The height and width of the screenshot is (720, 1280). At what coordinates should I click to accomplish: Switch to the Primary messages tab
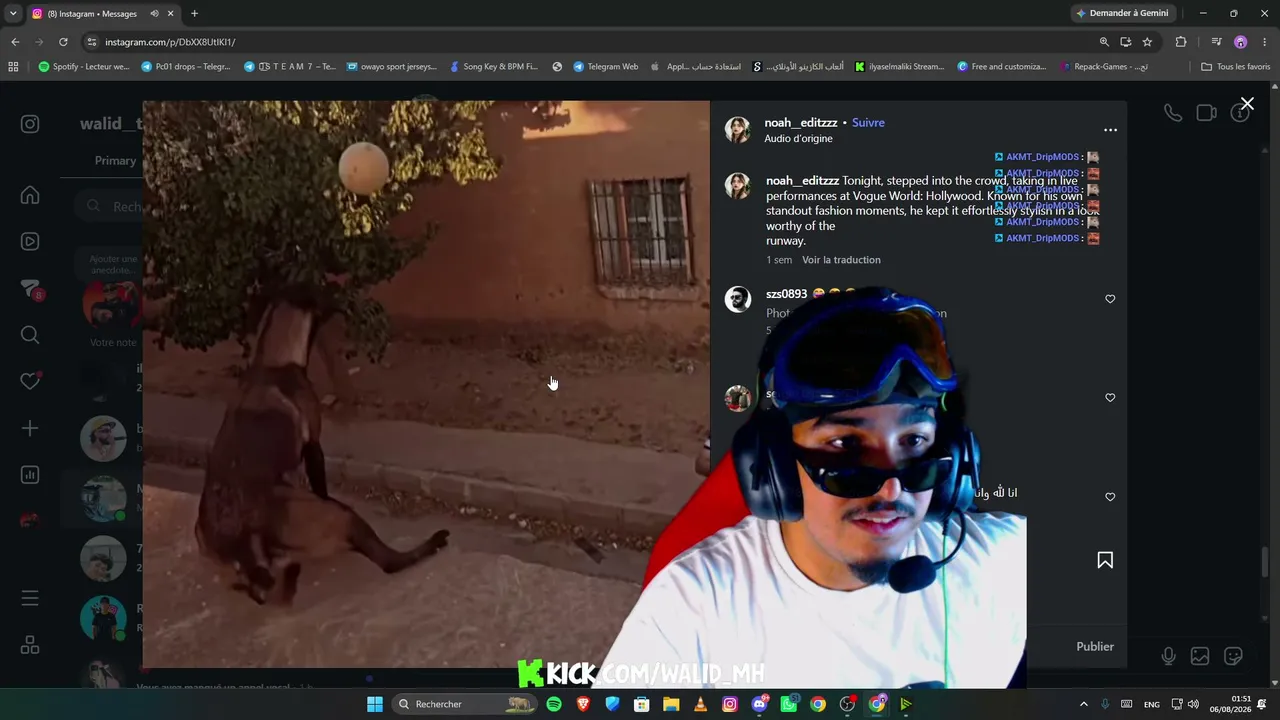[115, 161]
